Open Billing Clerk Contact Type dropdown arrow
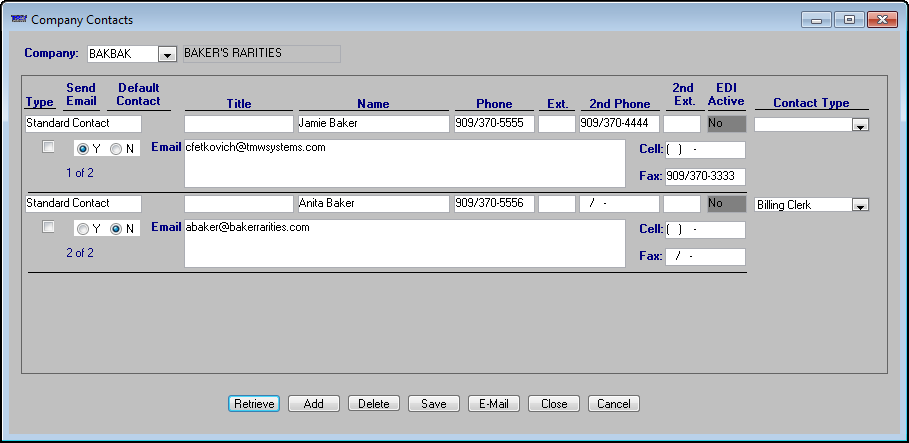 860,205
